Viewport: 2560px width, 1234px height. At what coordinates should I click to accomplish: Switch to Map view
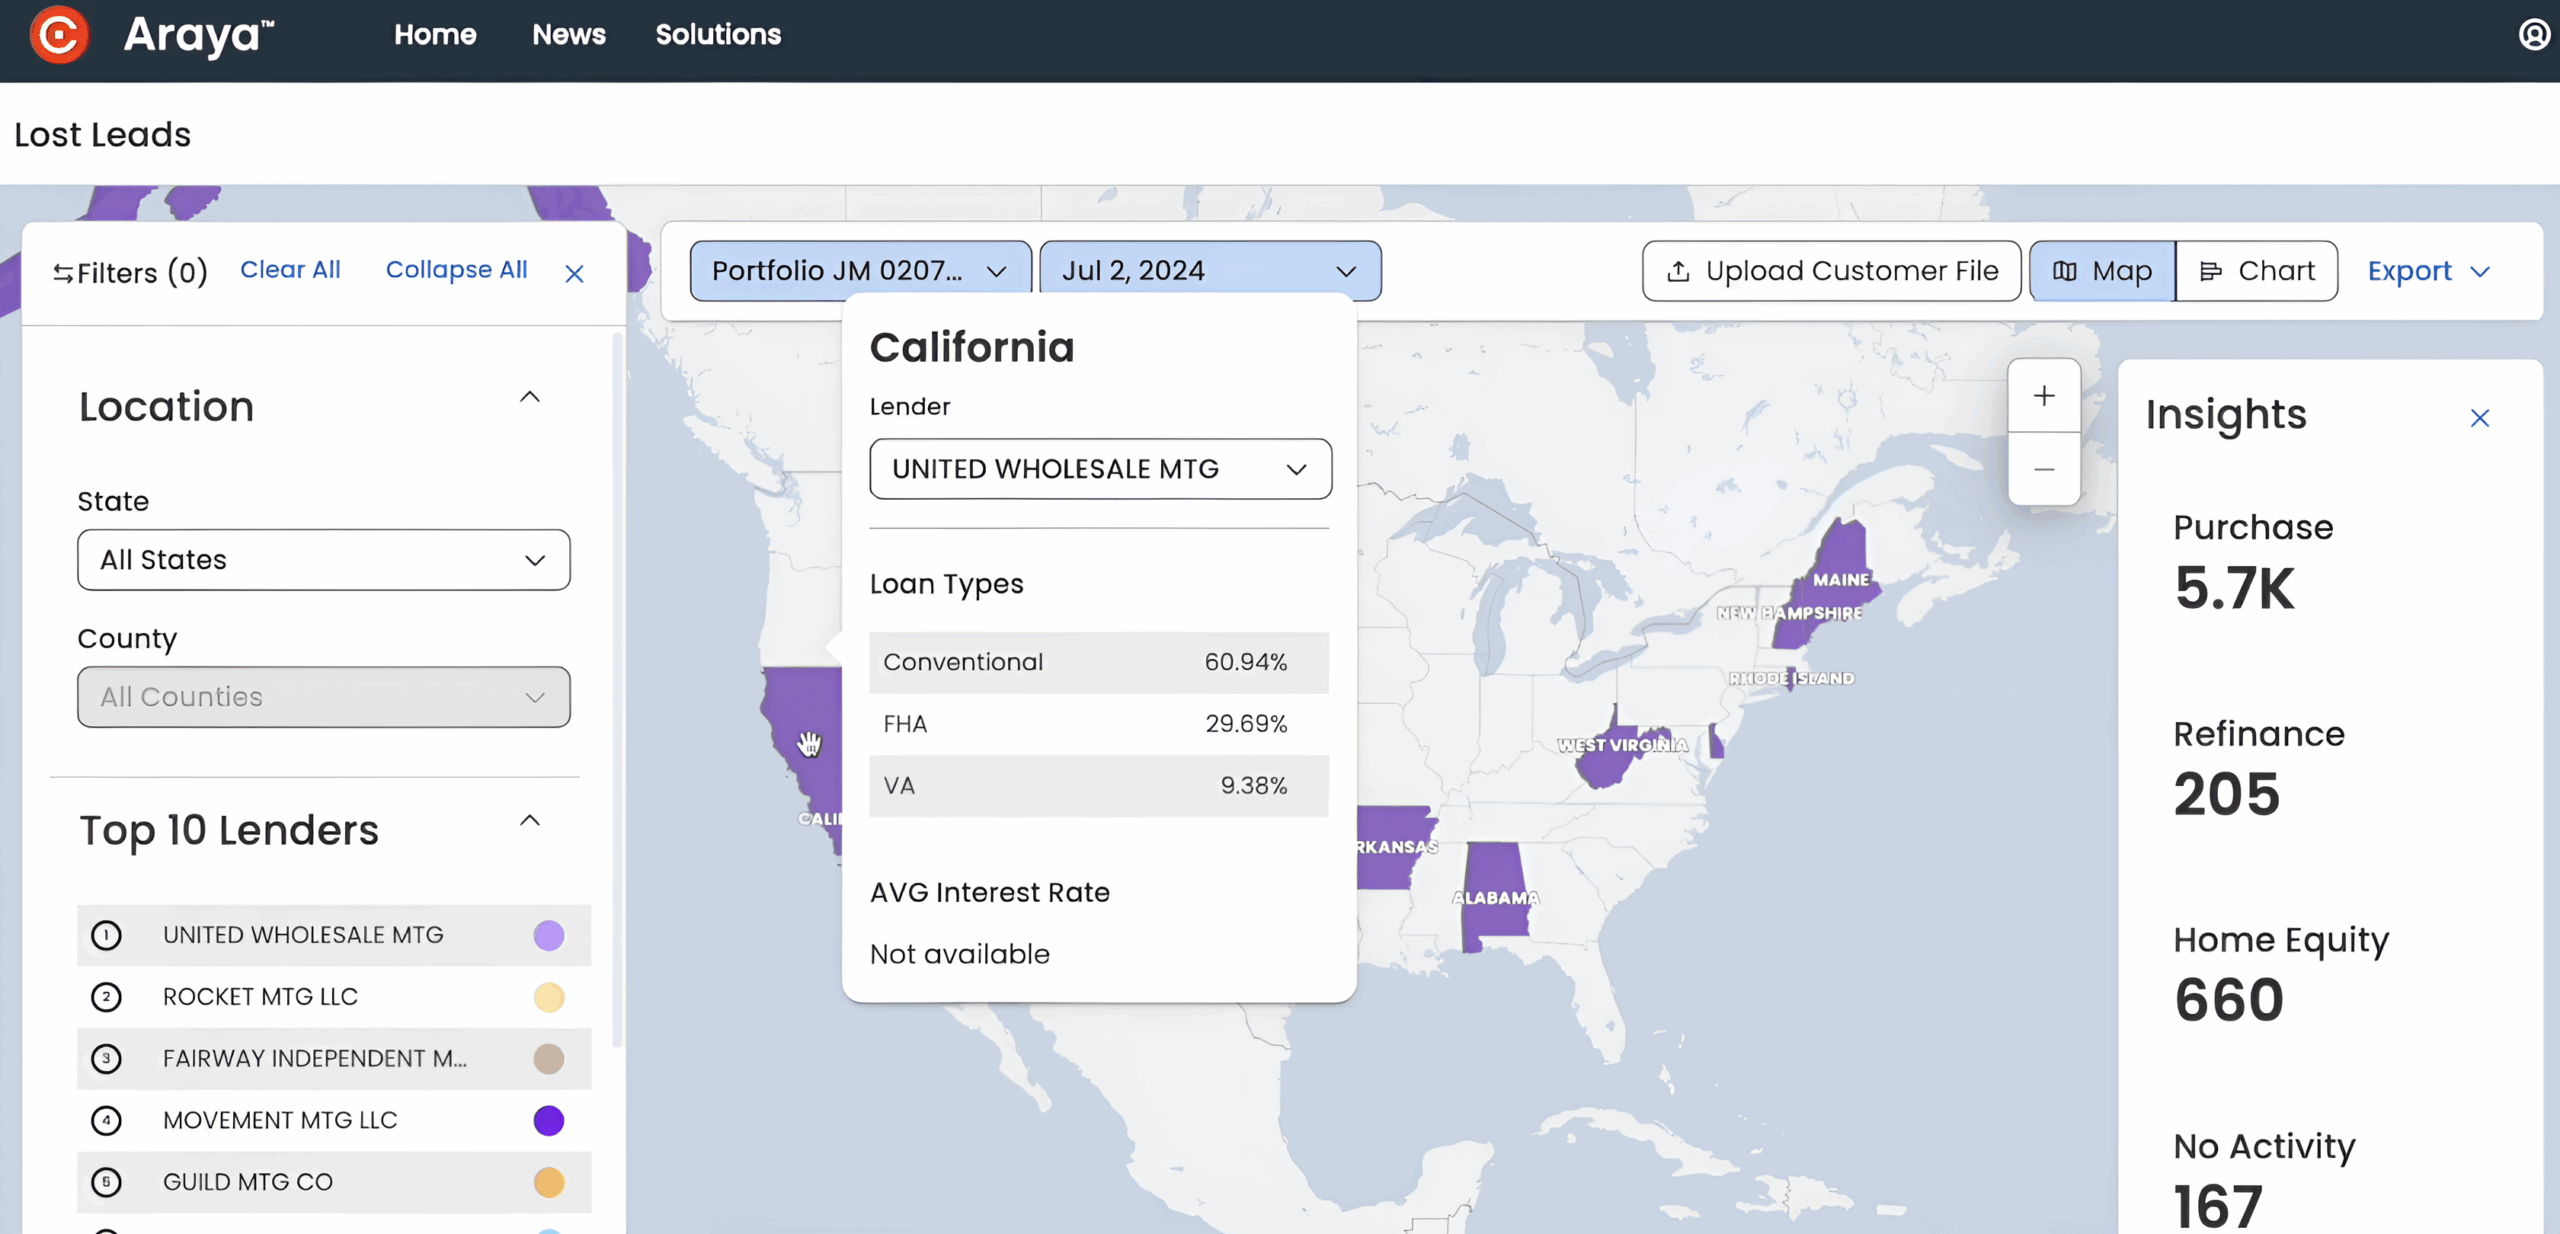[2102, 271]
